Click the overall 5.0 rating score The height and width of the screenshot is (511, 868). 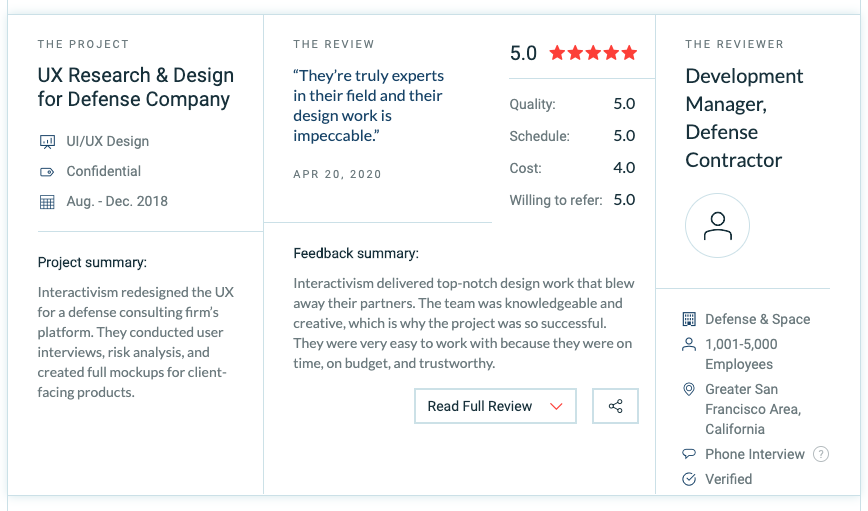[523, 53]
